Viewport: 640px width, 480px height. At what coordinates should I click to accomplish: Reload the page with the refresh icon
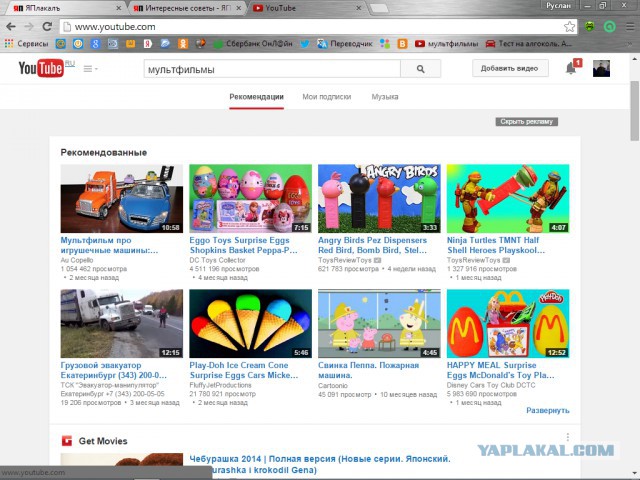pyautogui.click(x=47, y=27)
